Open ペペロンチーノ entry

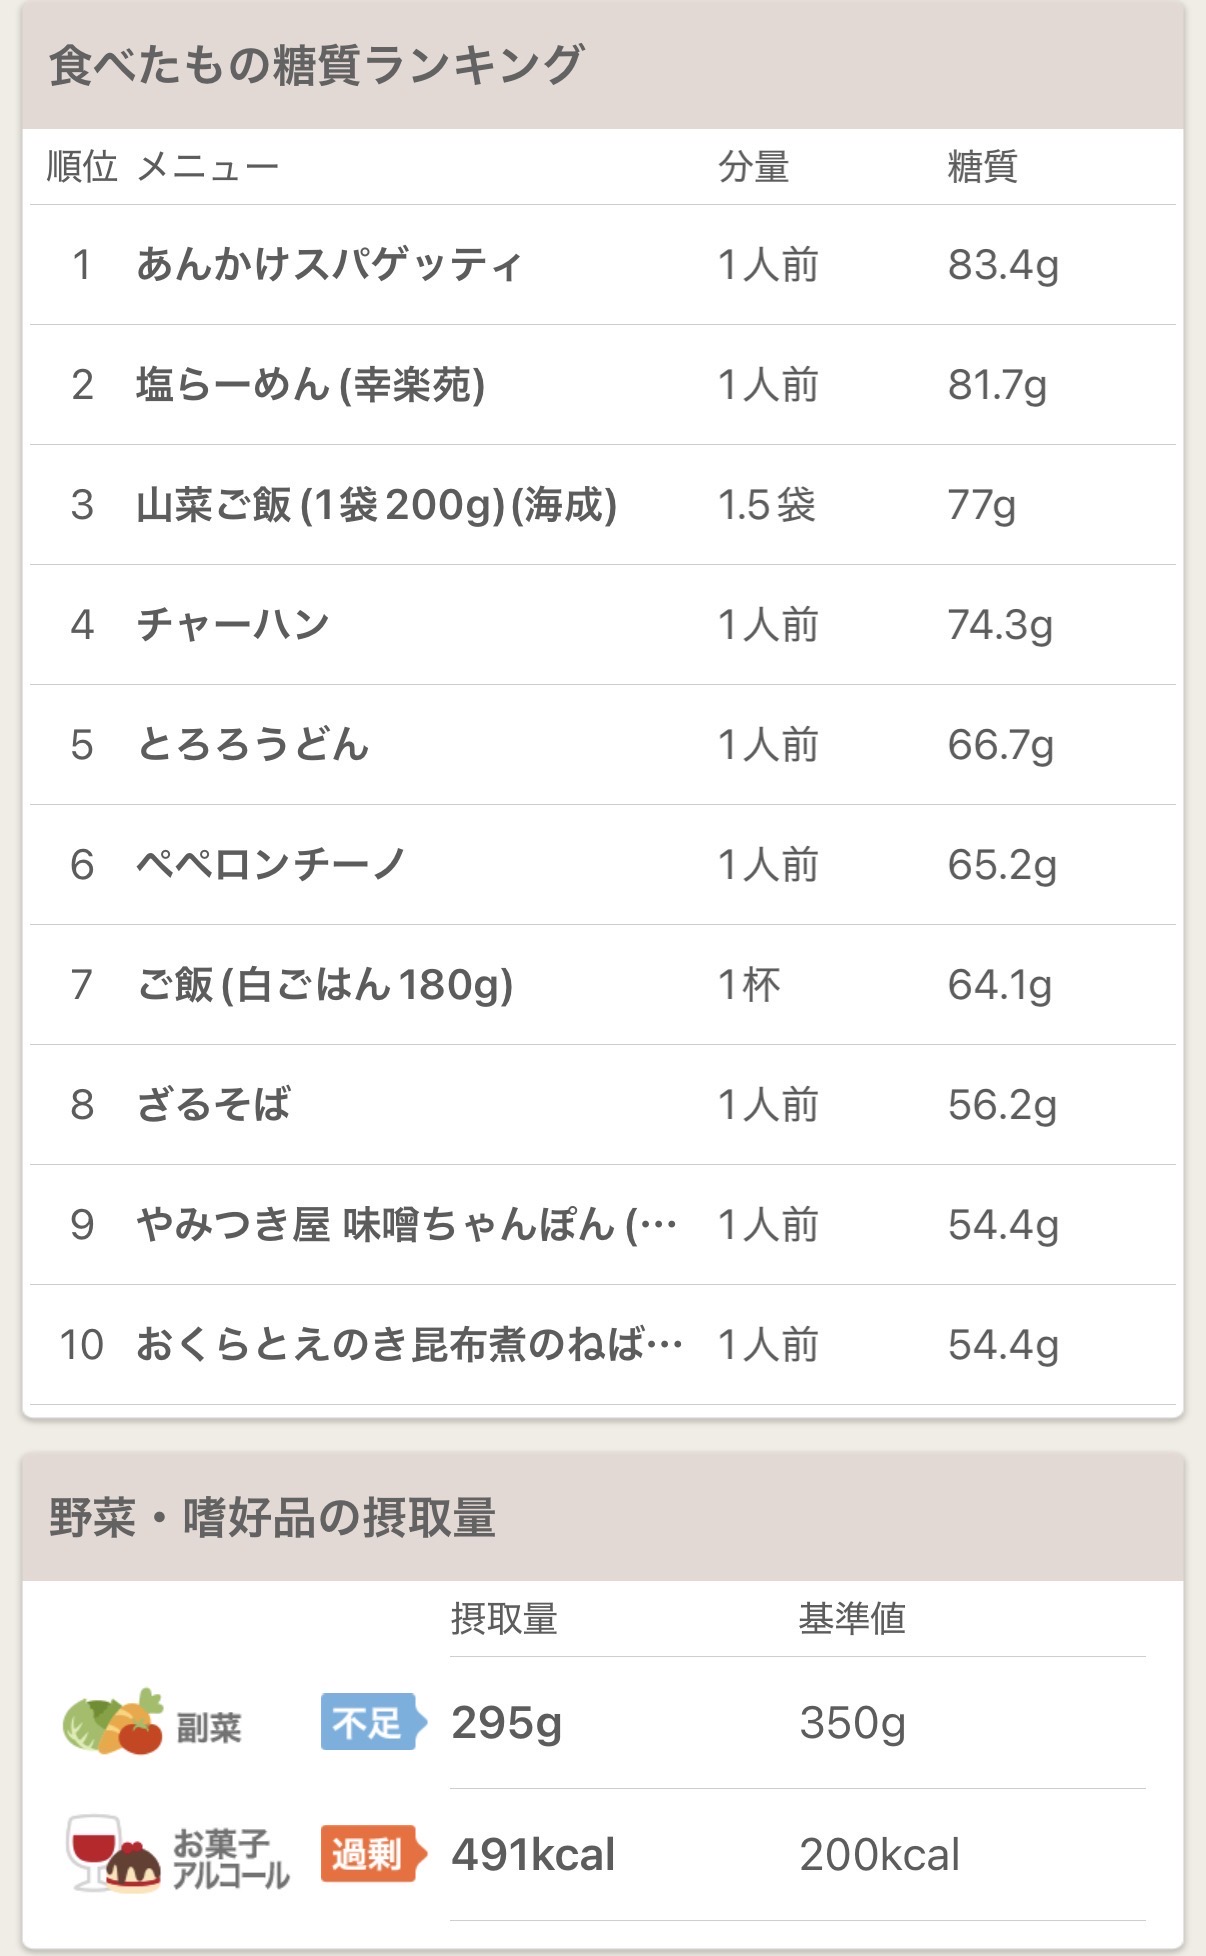(271, 865)
